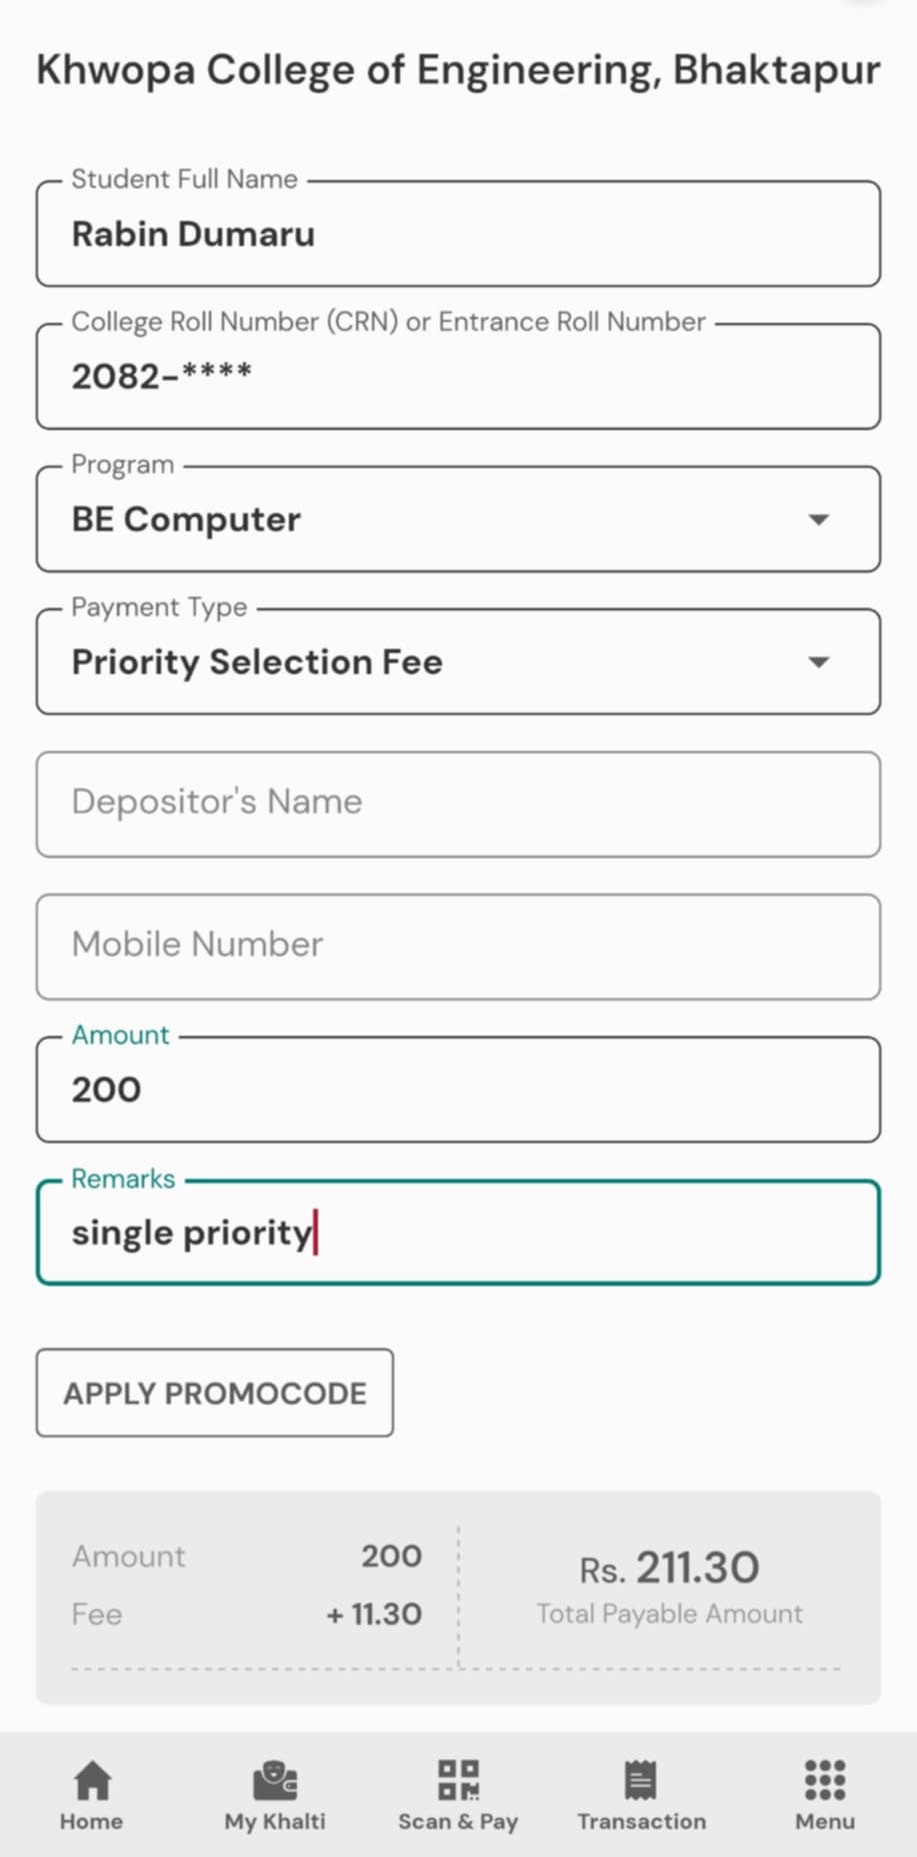Open My Khalti wallet icon

pos(275,1780)
